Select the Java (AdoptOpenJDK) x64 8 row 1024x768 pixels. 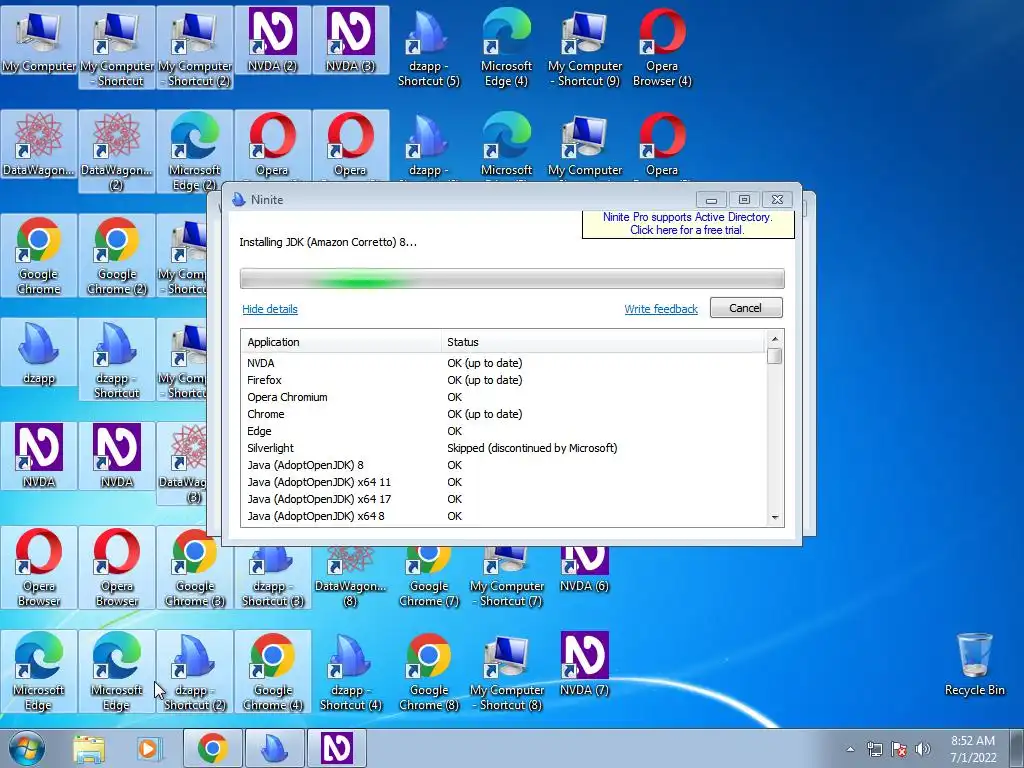[503, 516]
